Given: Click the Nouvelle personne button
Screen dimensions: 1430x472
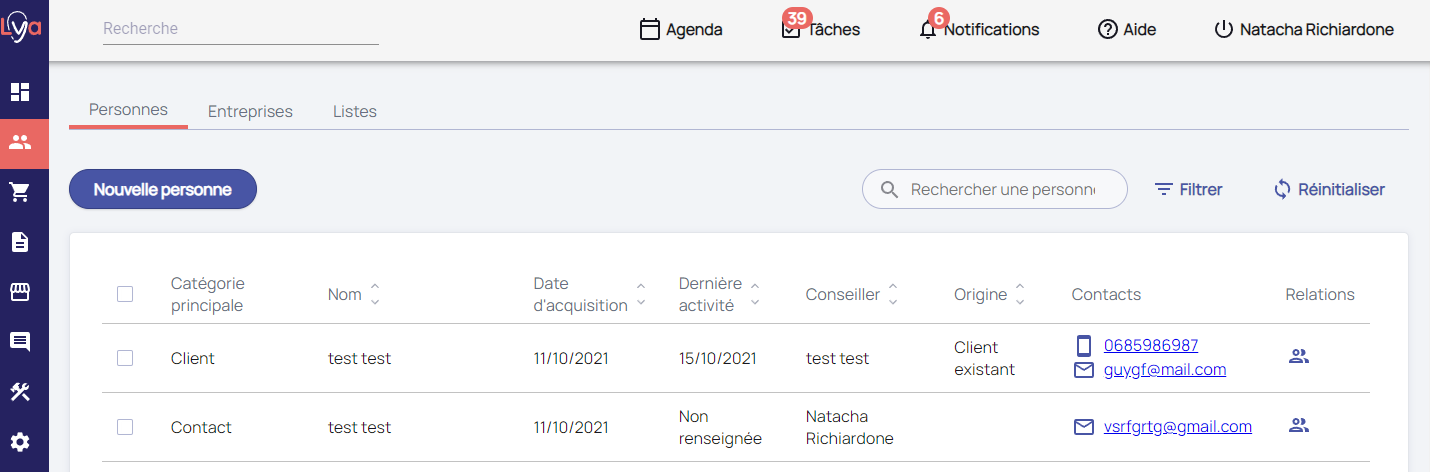Looking at the screenshot, I should [x=163, y=189].
